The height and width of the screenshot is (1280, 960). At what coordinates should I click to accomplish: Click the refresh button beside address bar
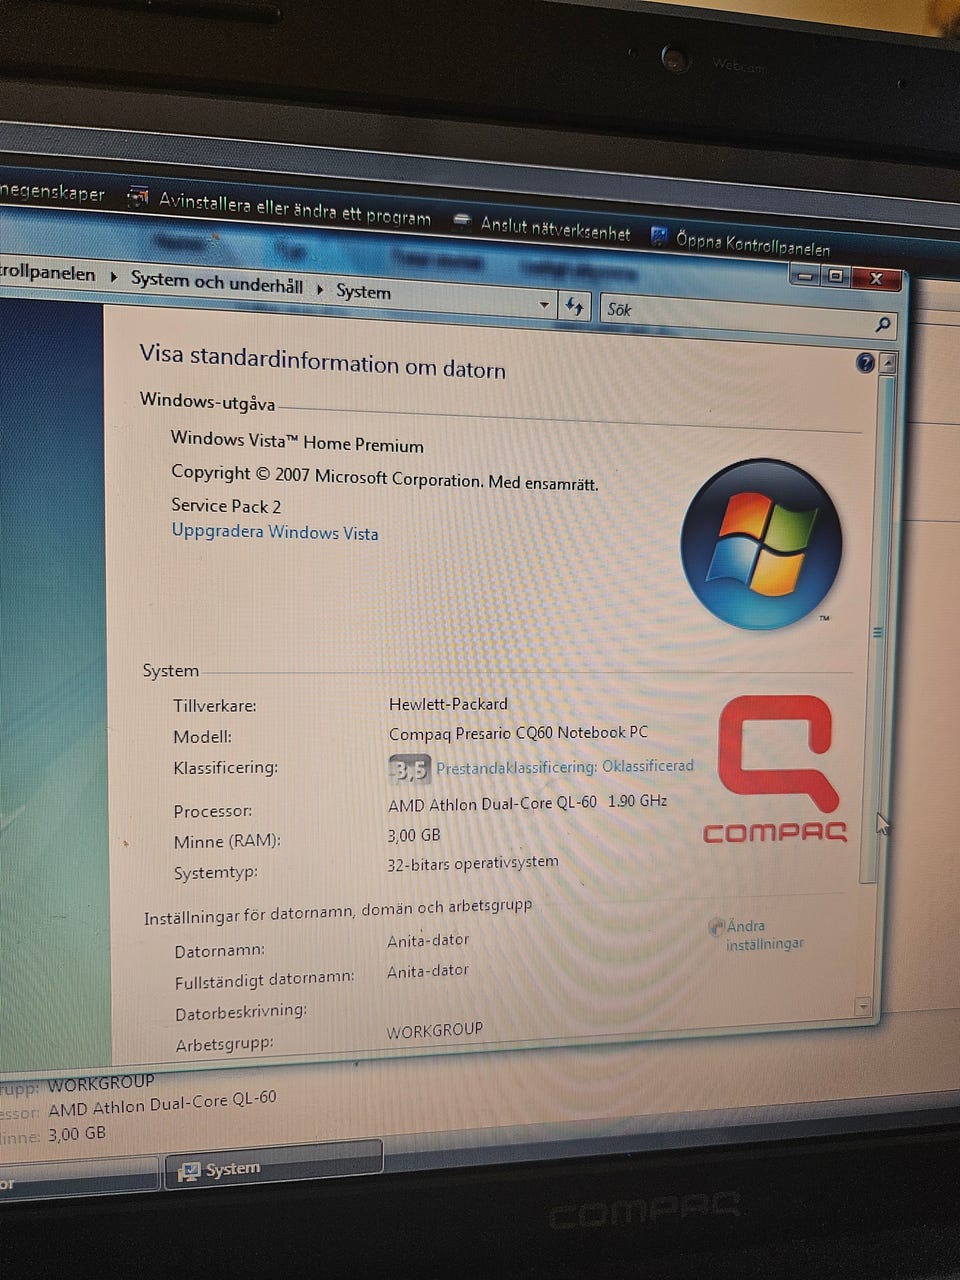pyautogui.click(x=575, y=306)
